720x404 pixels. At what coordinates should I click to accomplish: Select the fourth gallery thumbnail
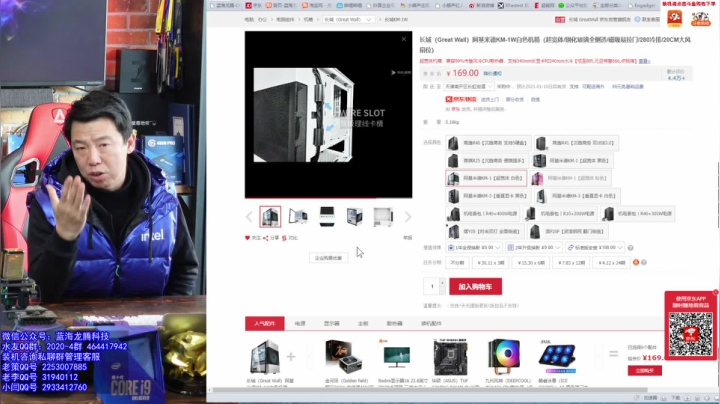(354, 216)
